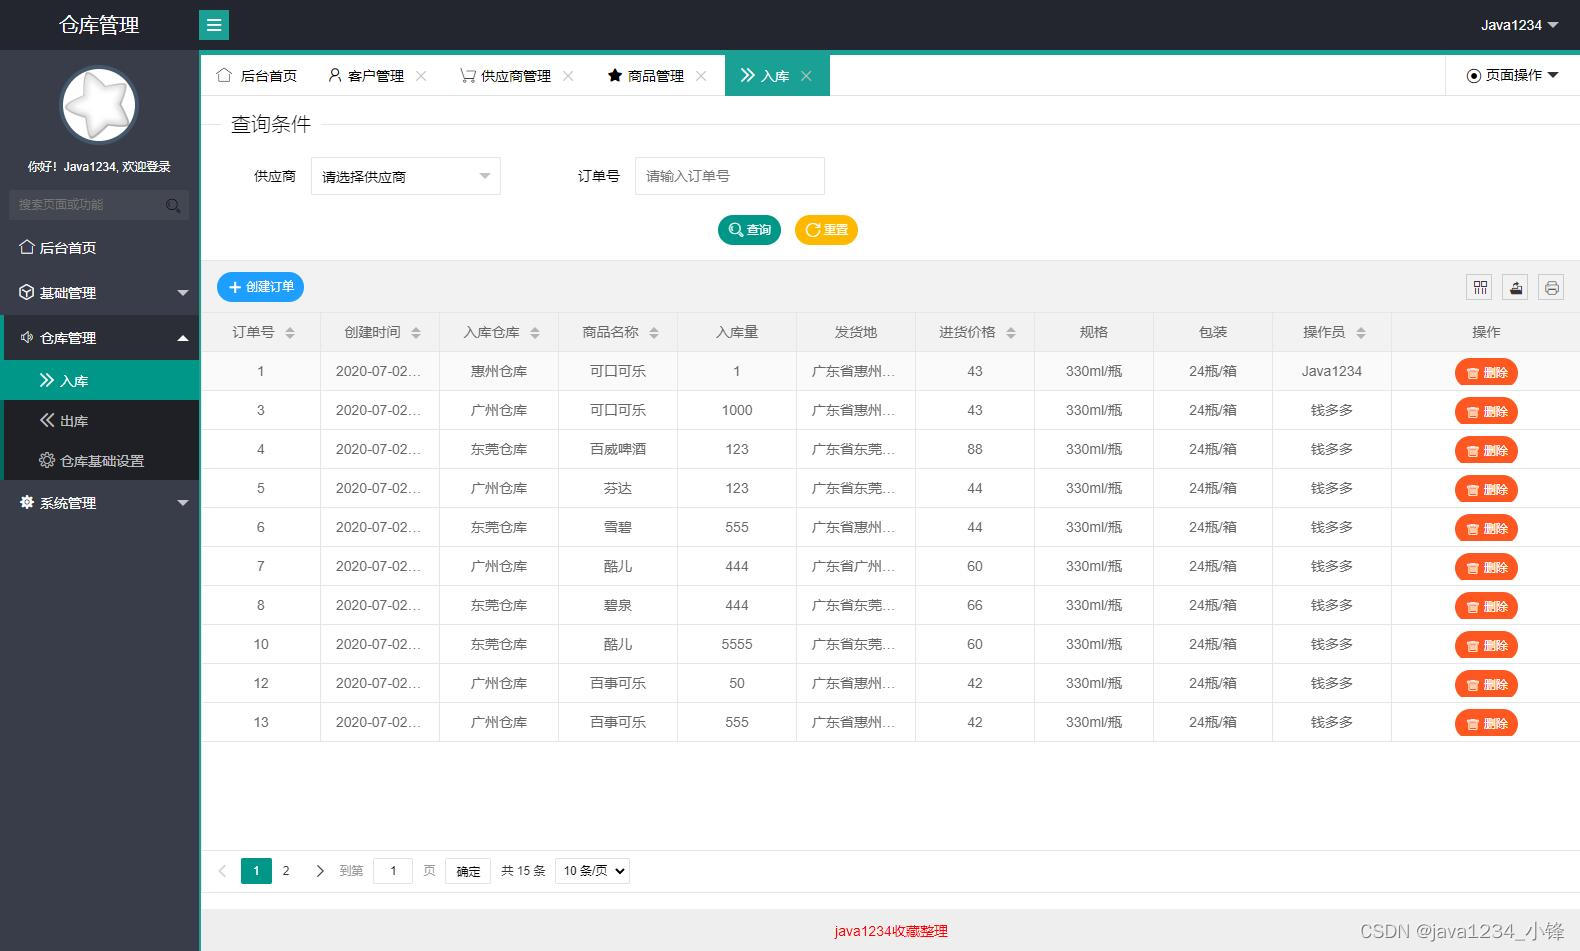Open the column filter grid icon

(1480, 288)
